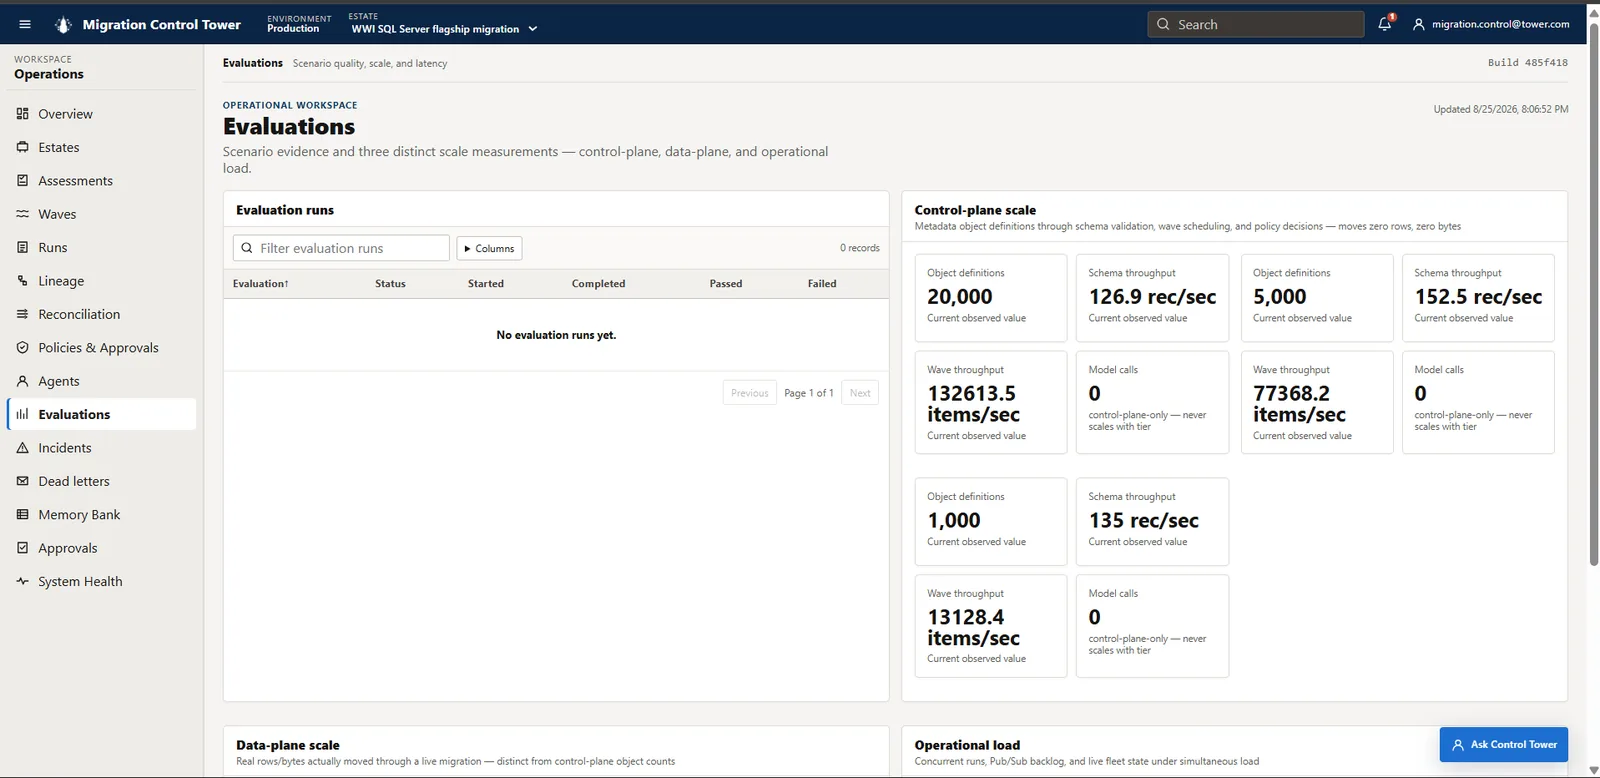The width and height of the screenshot is (1600, 778).
Task: Click the 1,000 object definitions value
Action: click(954, 521)
